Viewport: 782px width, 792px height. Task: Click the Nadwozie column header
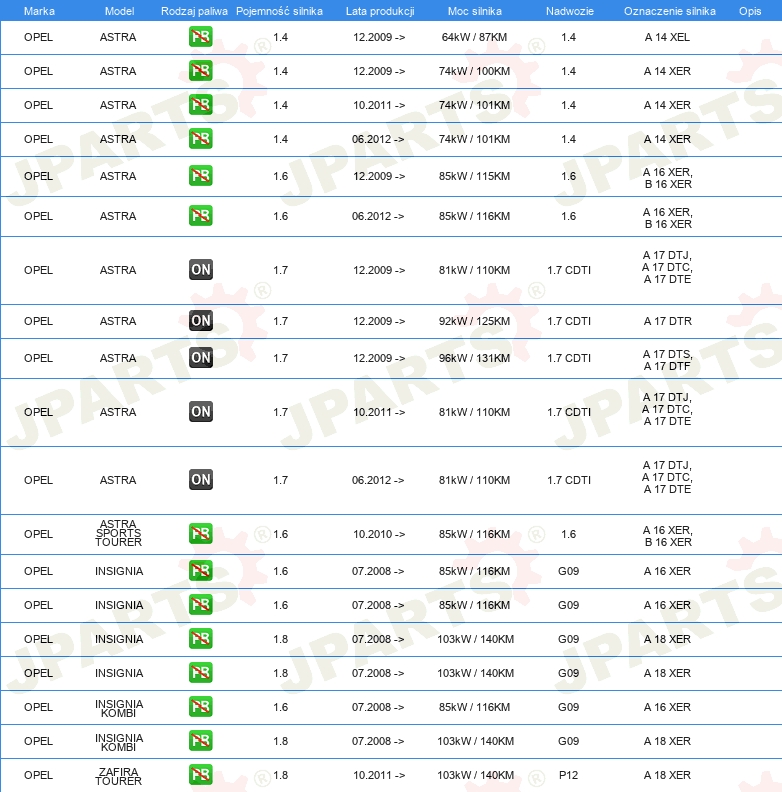click(570, 11)
